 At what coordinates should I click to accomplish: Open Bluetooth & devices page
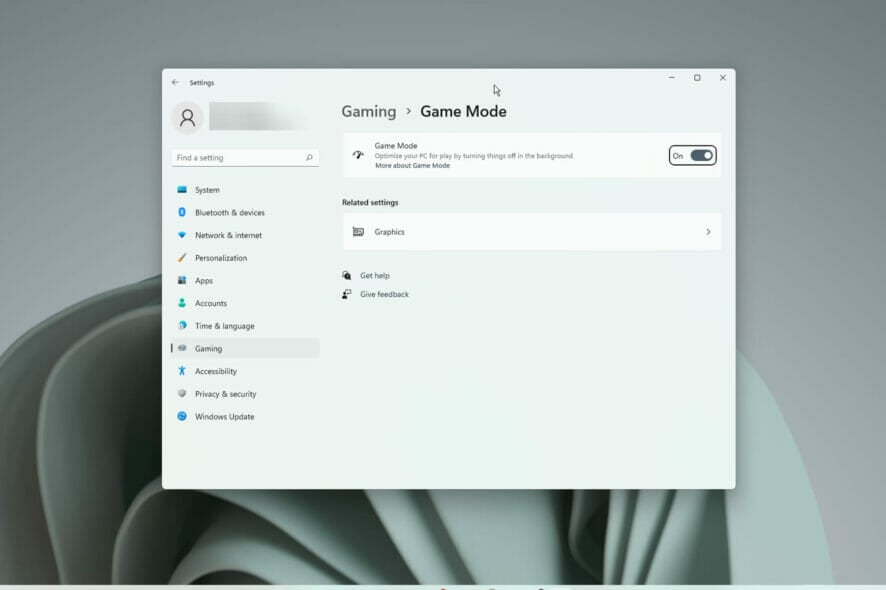click(x=230, y=212)
